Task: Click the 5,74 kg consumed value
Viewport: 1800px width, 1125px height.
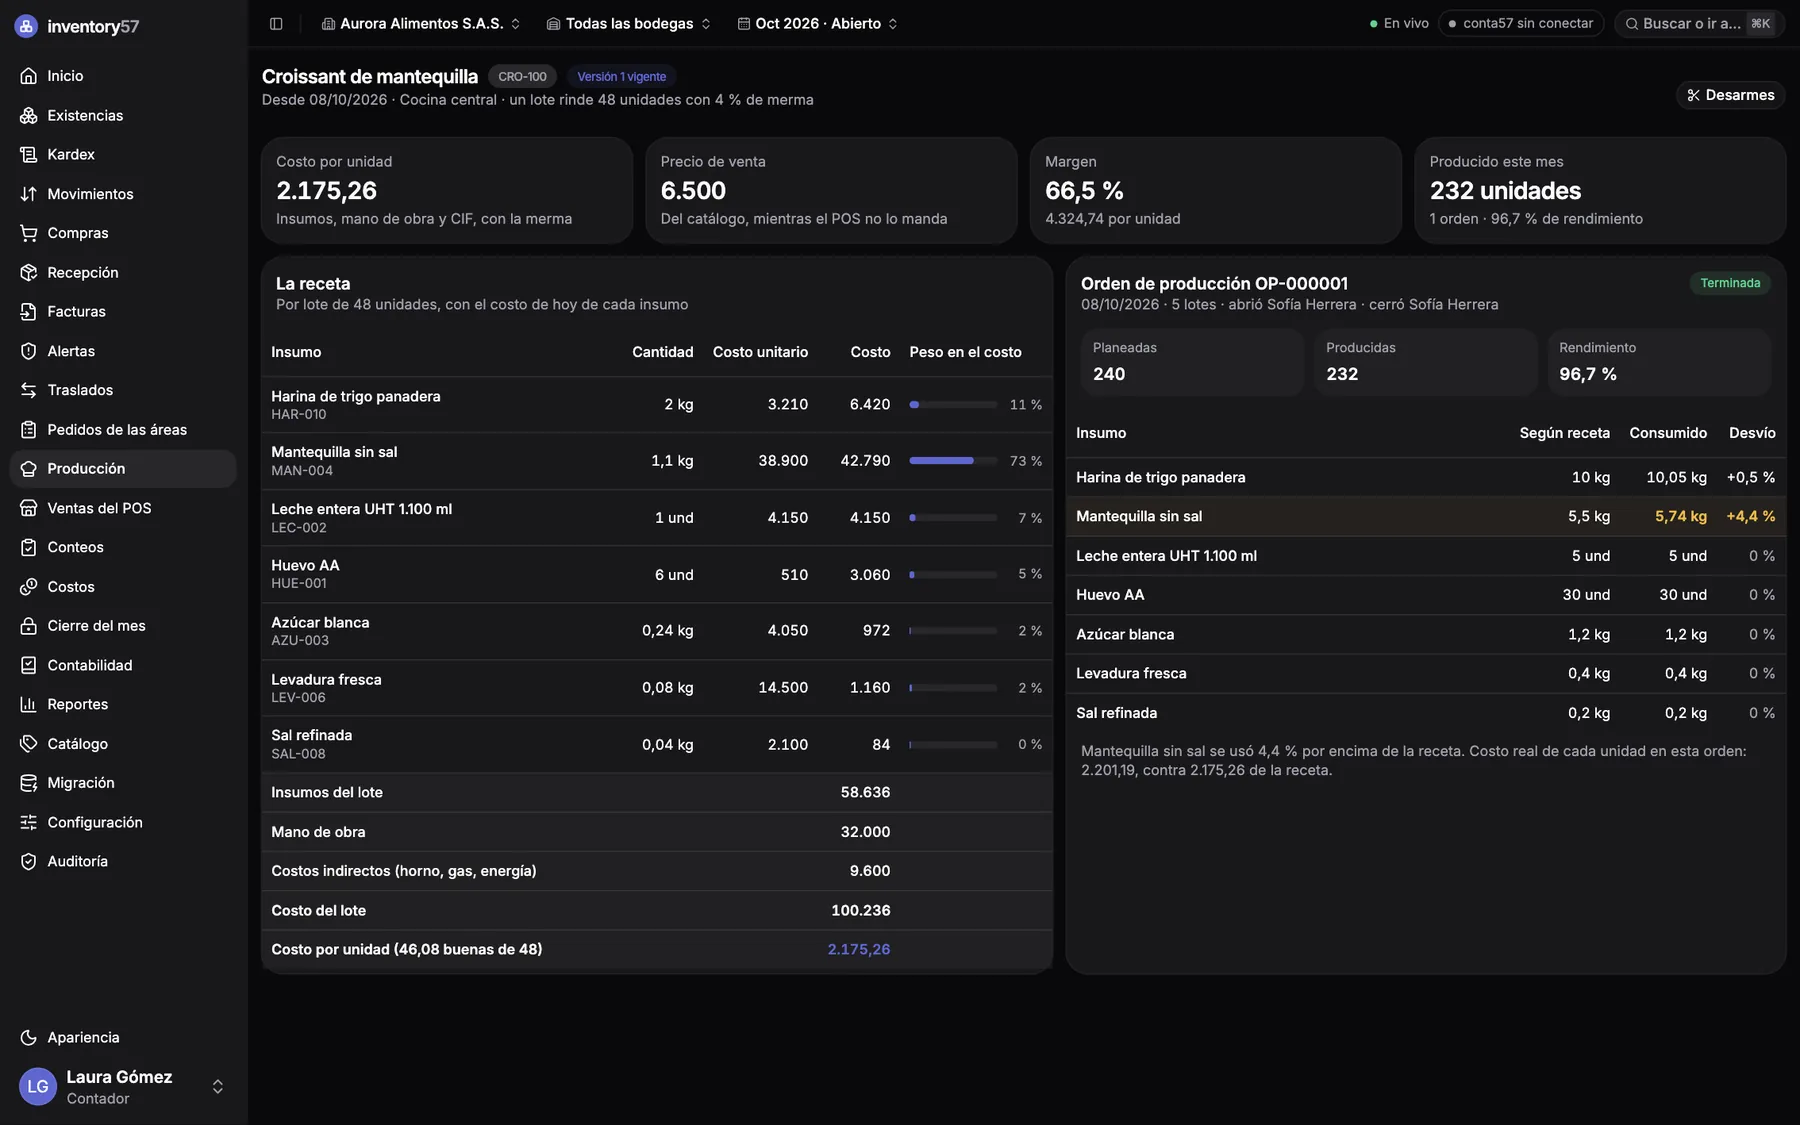Action: [x=1680, y=517]
